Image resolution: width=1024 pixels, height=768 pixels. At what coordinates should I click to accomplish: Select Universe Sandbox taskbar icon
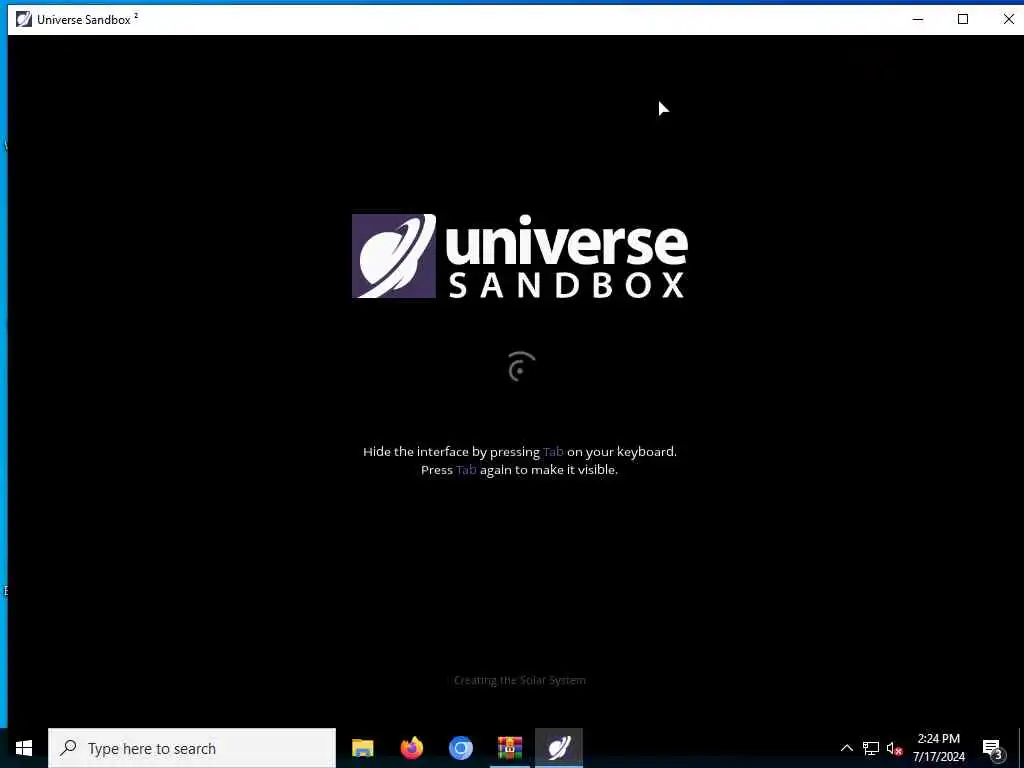pos(559,748)
